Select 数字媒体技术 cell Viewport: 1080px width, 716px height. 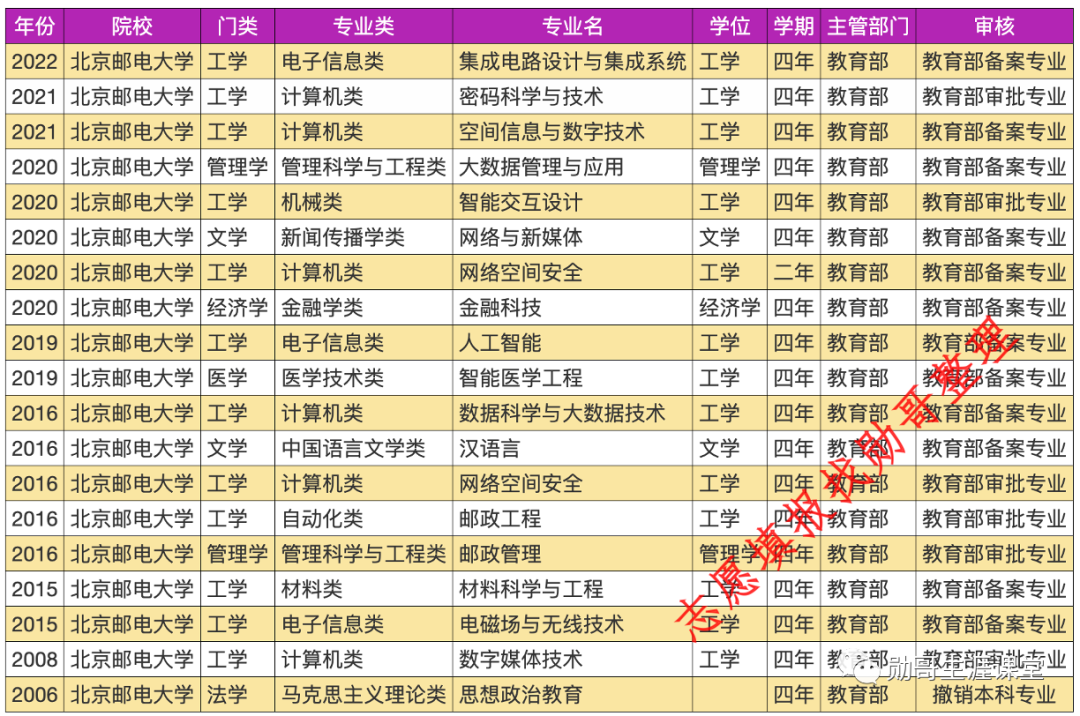tap(572, 660)
